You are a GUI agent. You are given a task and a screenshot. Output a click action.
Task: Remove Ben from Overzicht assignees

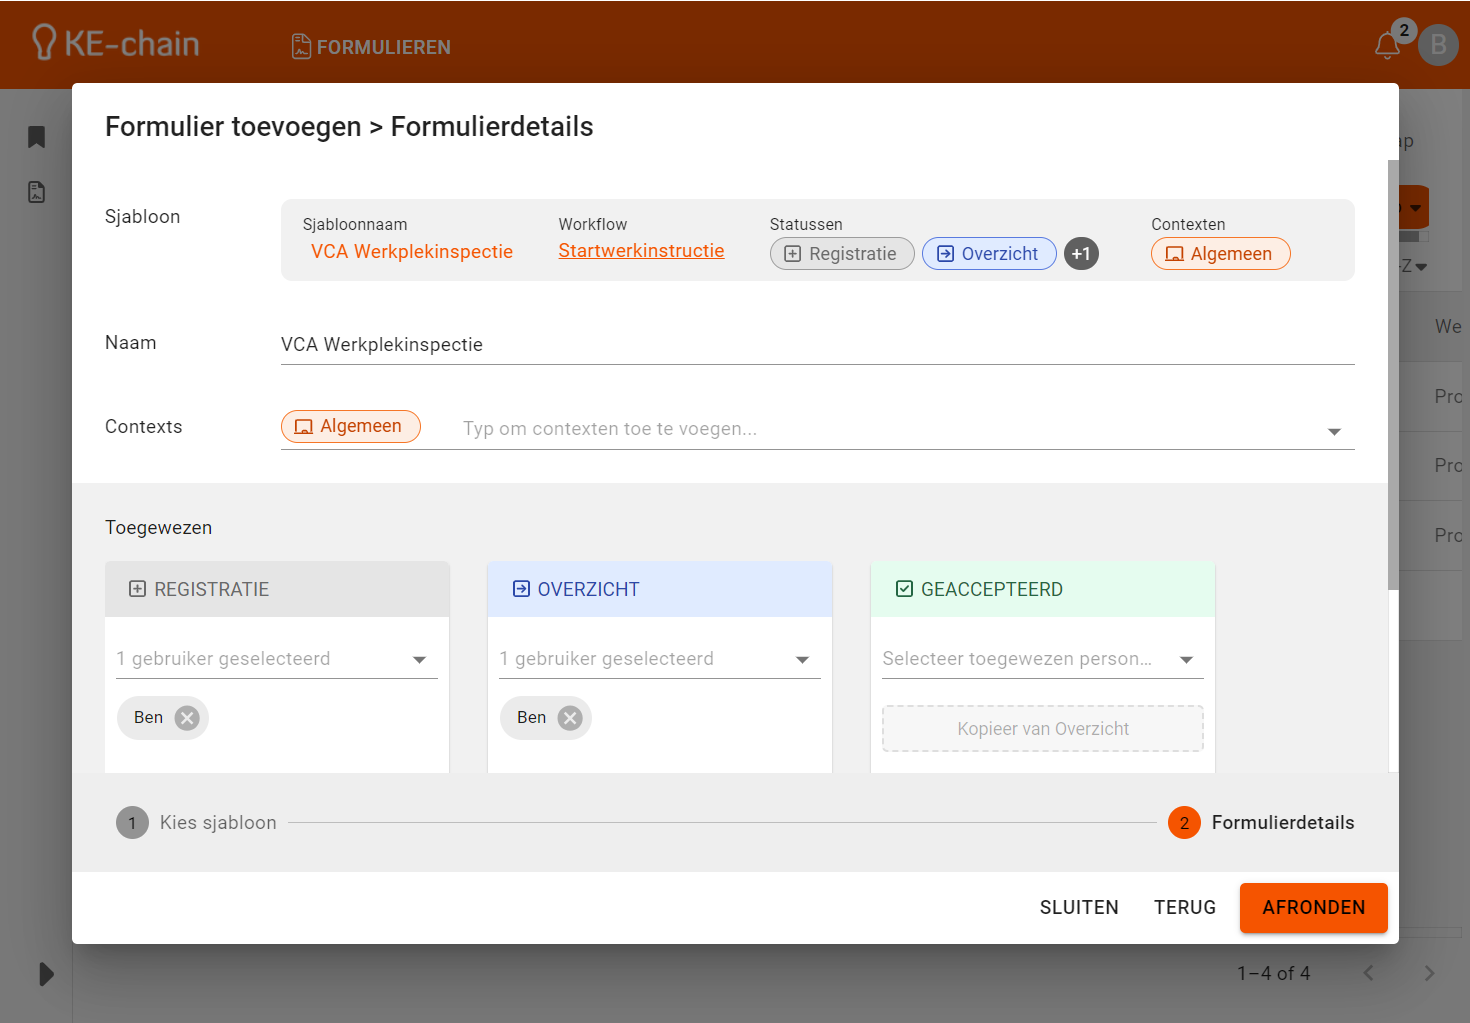pyautogui.click(x=570, y=718)
